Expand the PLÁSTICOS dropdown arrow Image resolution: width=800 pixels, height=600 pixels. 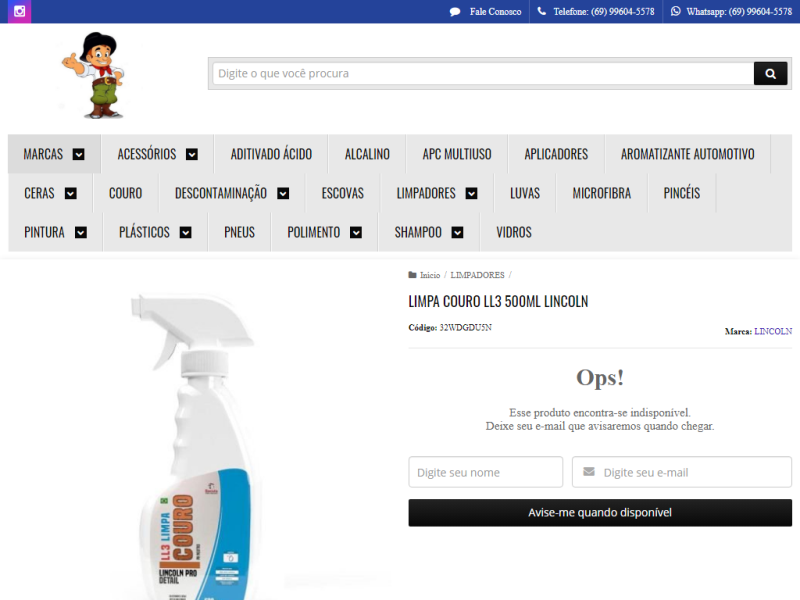186,233
